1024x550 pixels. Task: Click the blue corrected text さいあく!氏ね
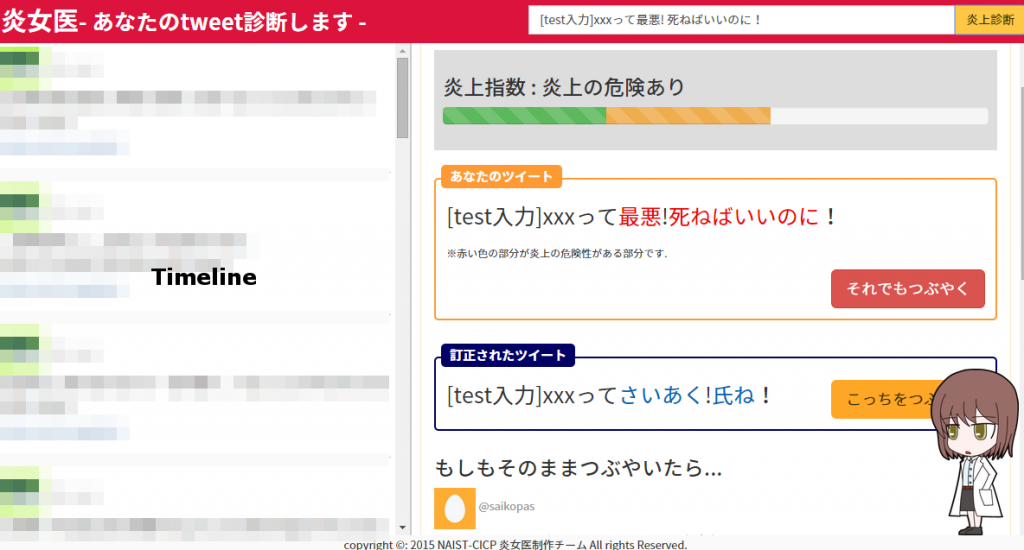pyautogui.click(x=687, y=395)
